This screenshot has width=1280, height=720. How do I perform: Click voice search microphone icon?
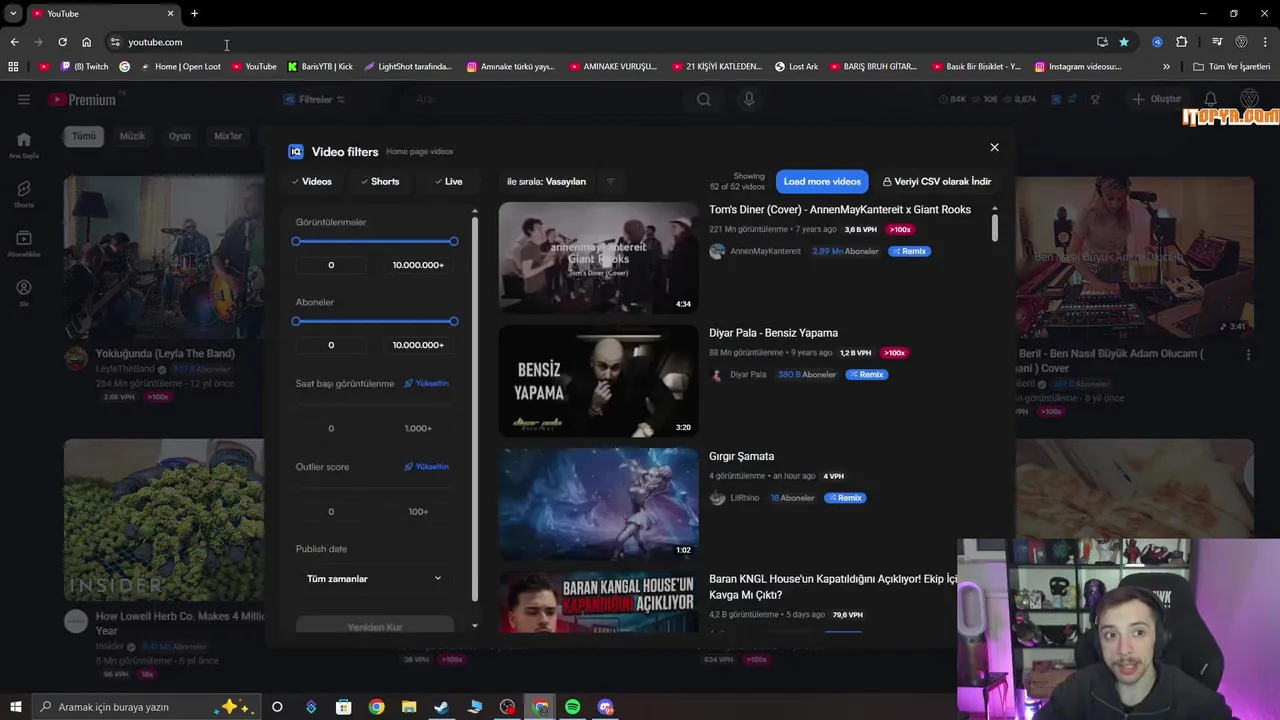coord(749,99)
